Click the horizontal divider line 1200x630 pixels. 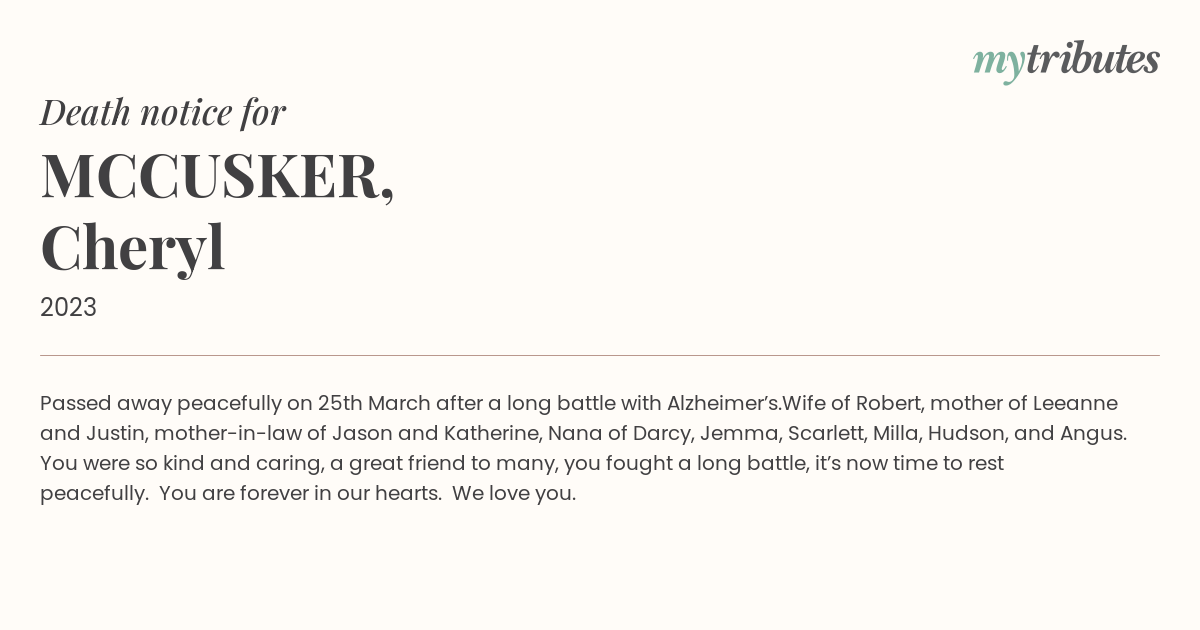click(600, 355)
